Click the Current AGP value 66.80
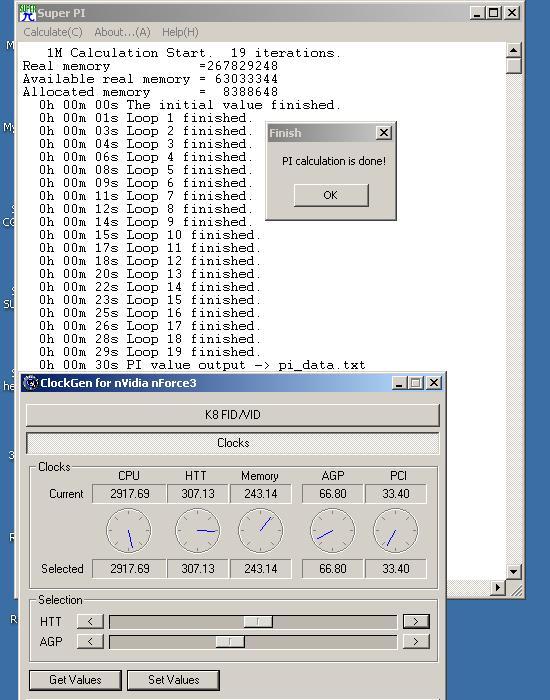 [333, 494]
